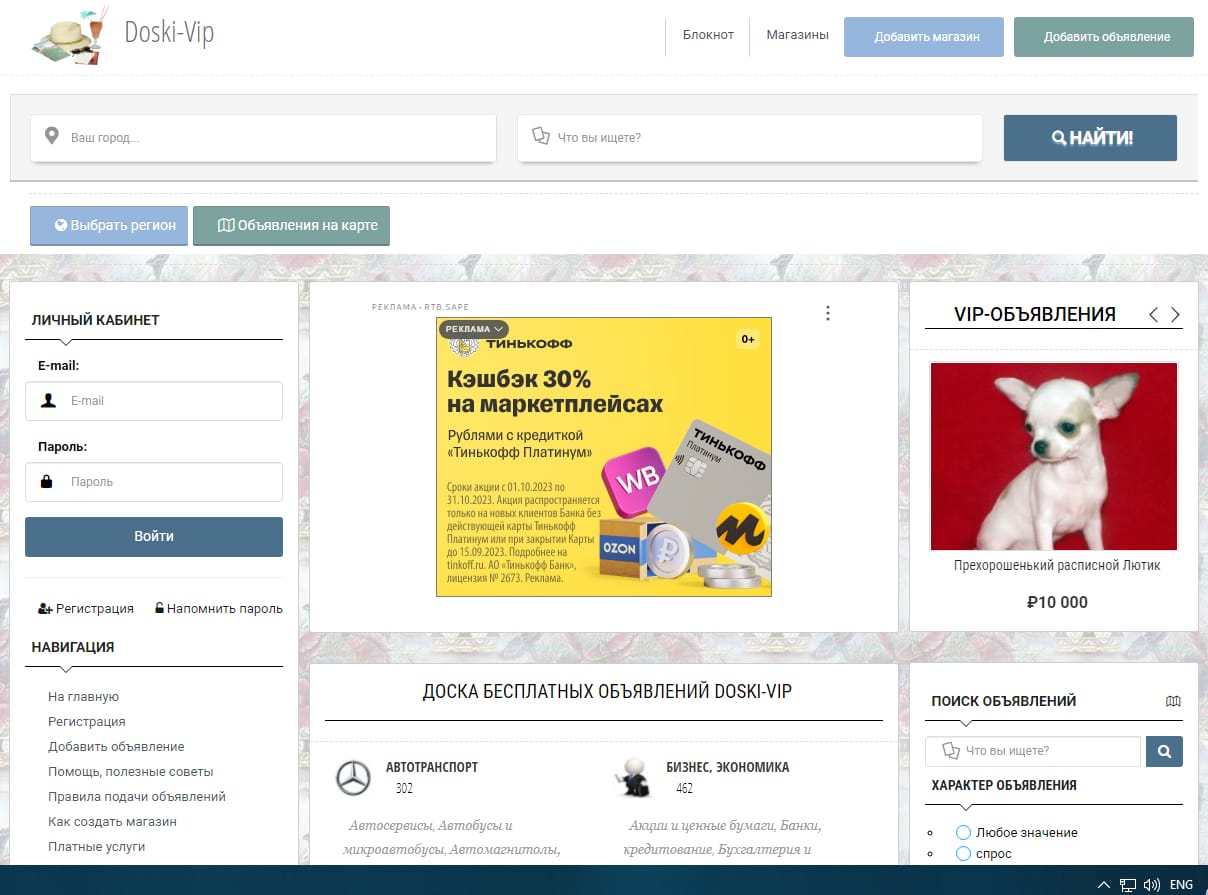Click the map icon beside Поиск объявлений
The image size is (1208, 895).
(1173, 701)
